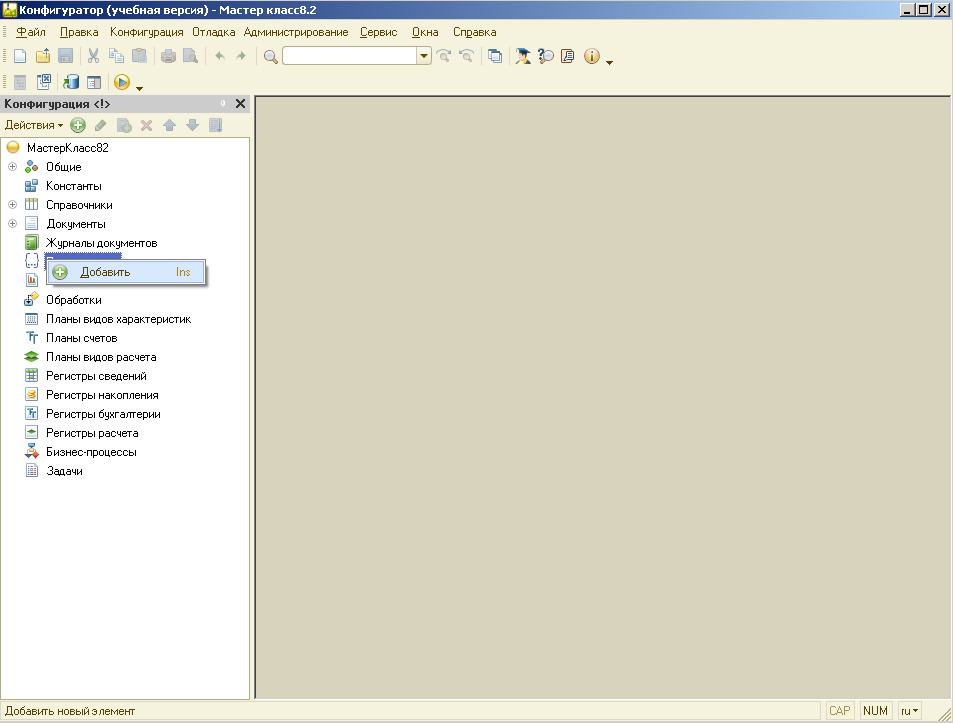Click the Move down arrow icon

pyautogui.click(x=193, y=125)
